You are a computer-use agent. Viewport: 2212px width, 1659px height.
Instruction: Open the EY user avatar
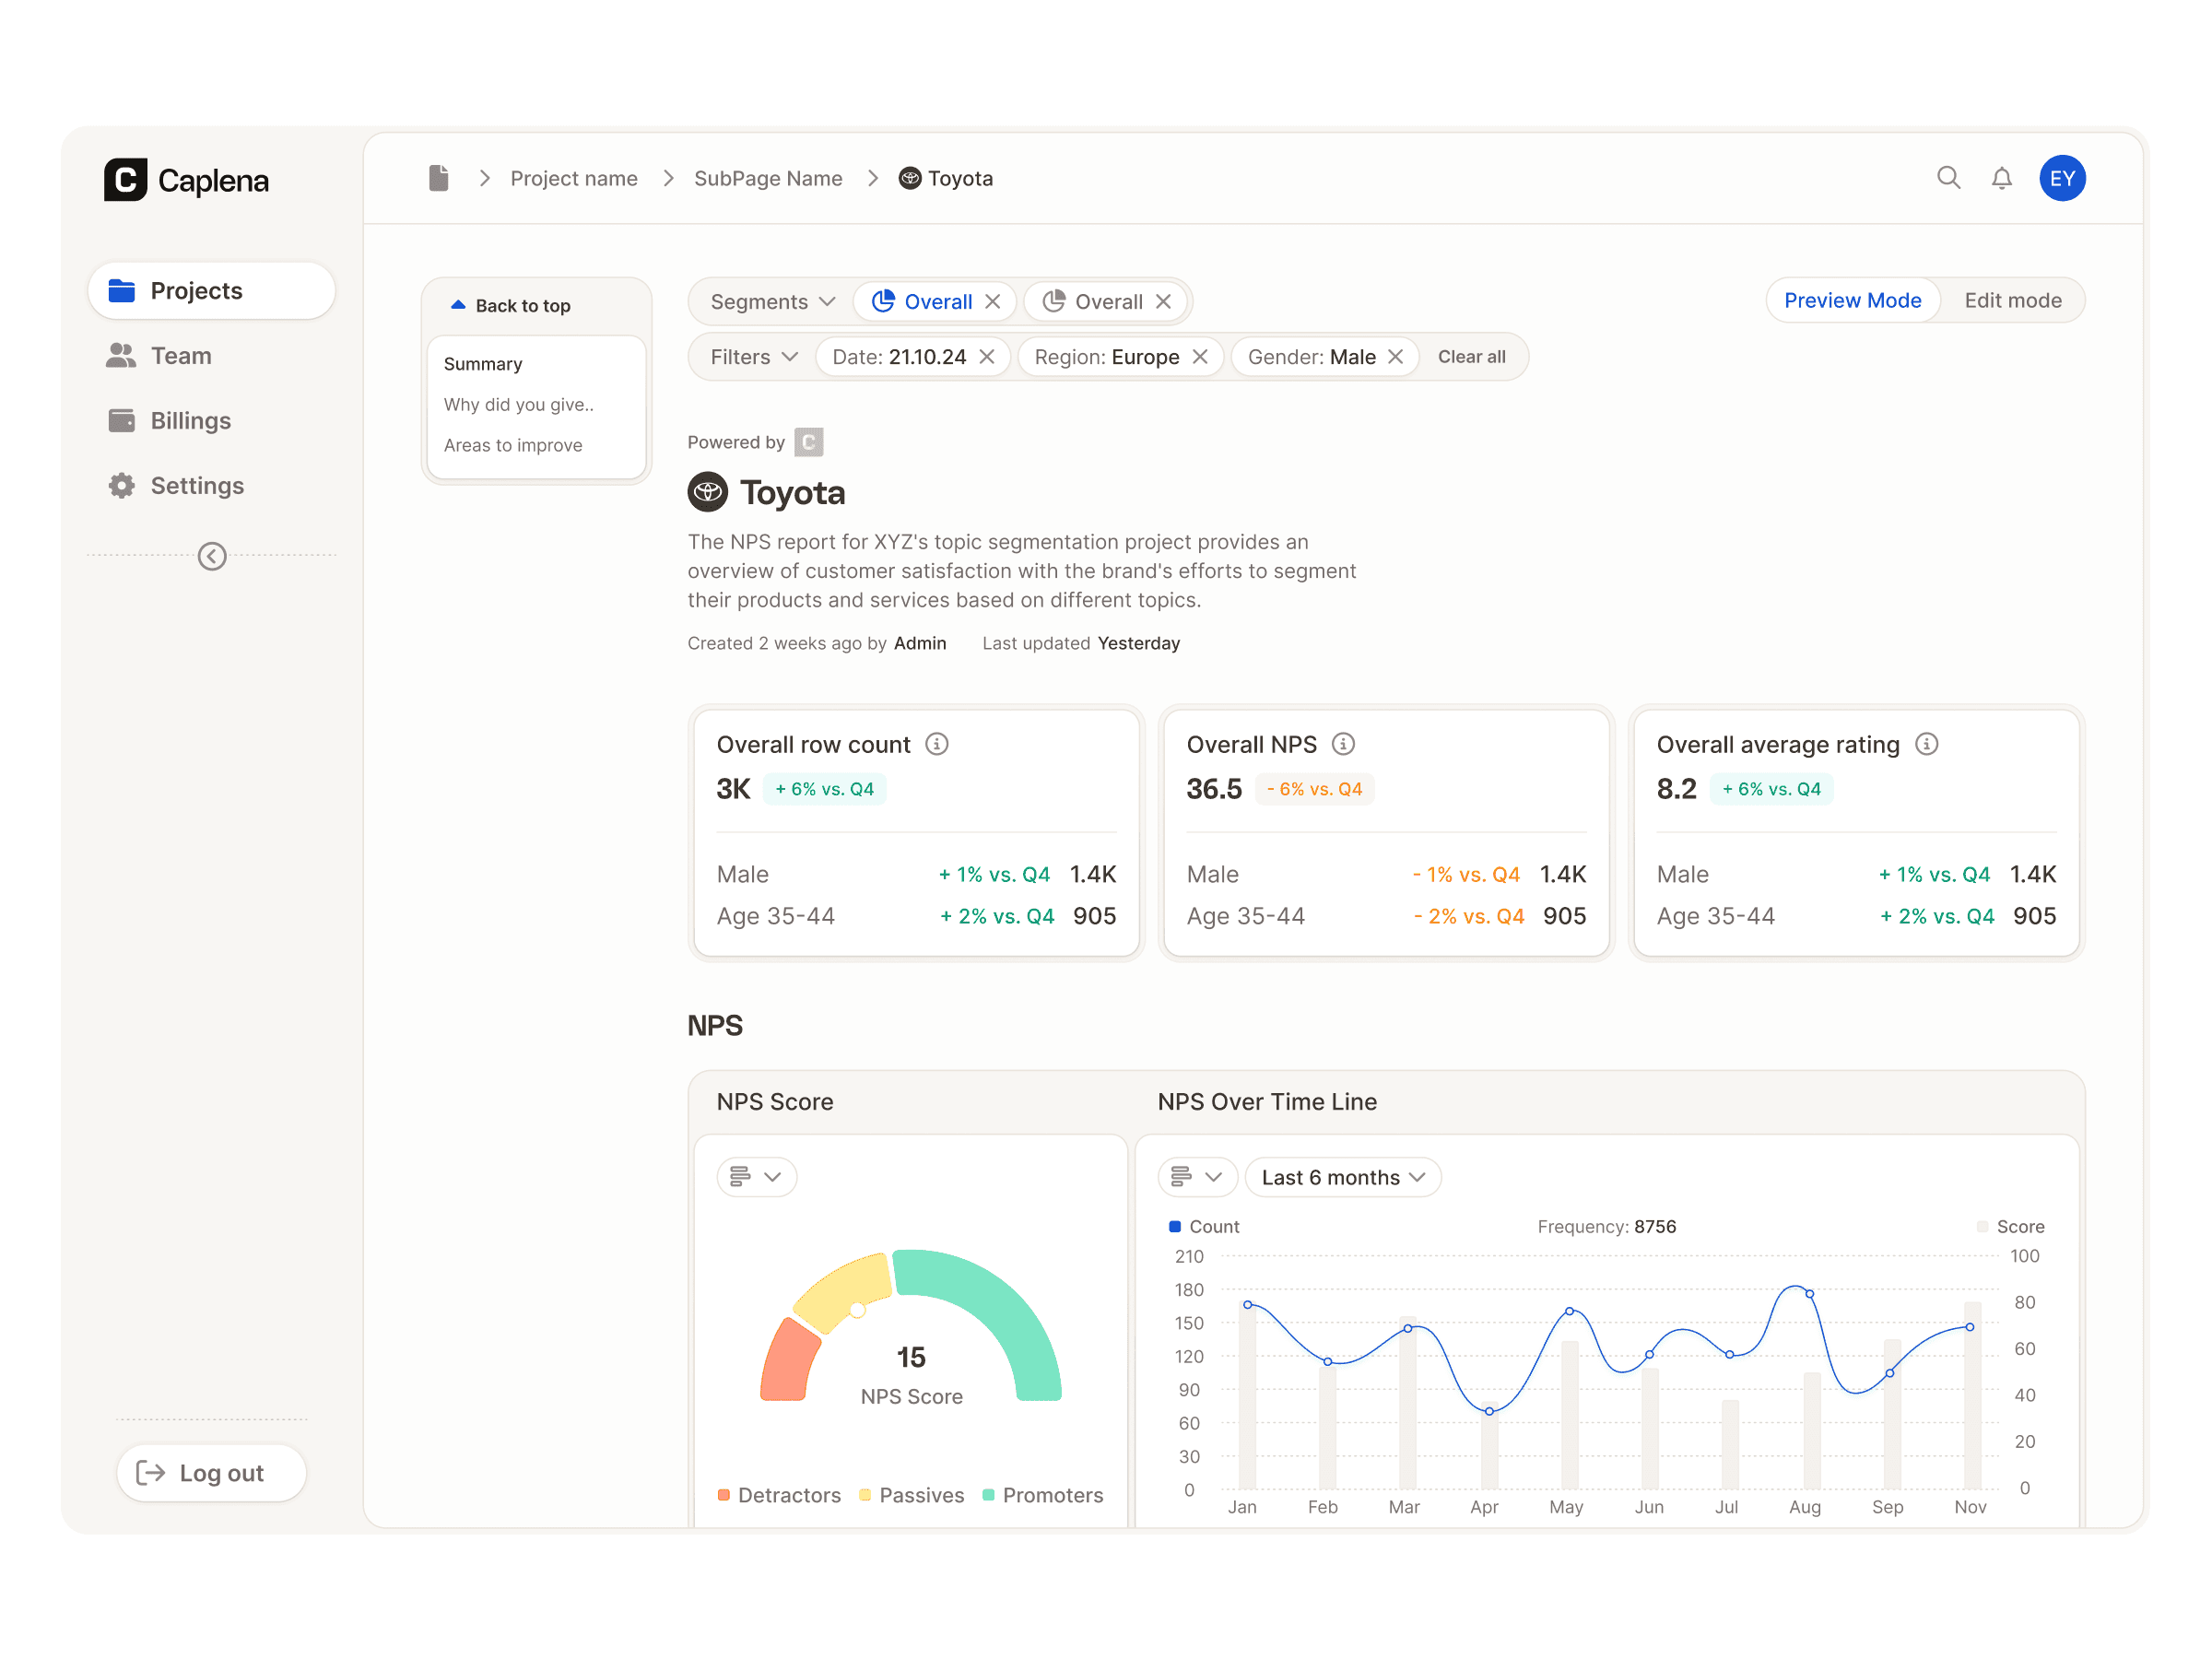(x=2062, y=178)
